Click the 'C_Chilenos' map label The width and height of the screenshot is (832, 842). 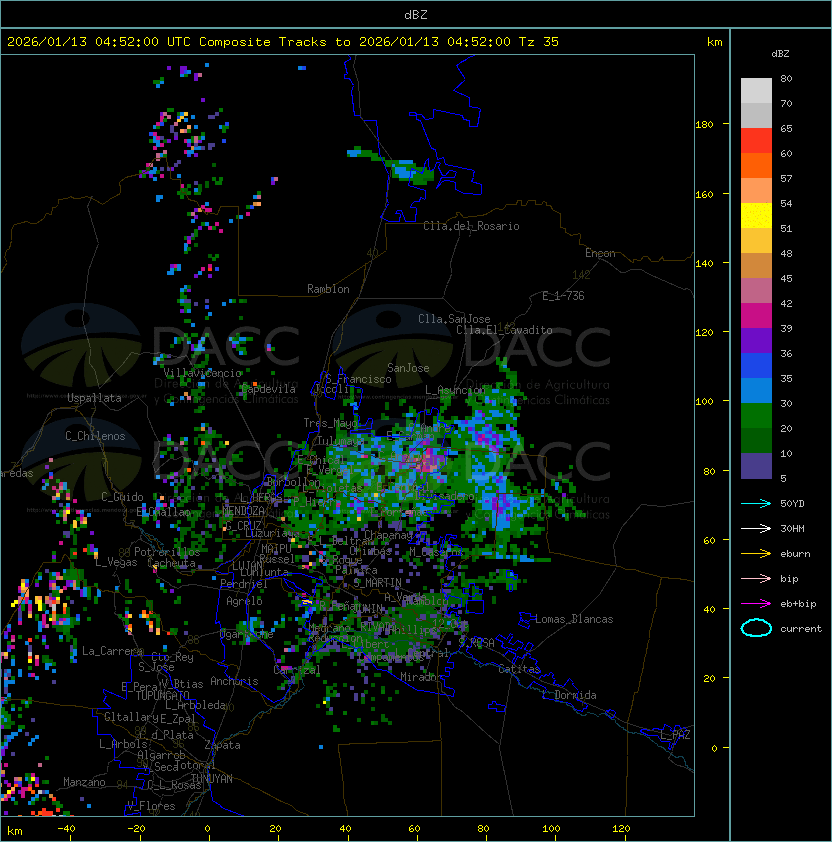pos(95,436)
